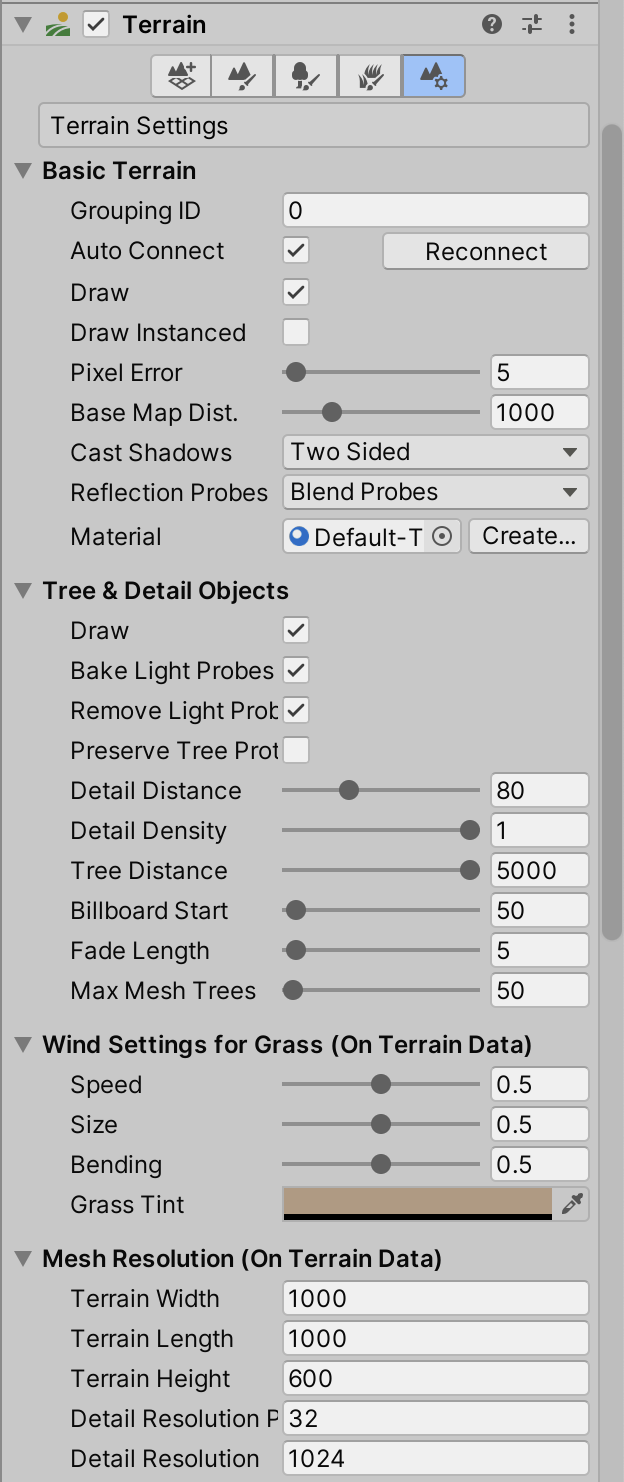This screenshot has width=624, height=1482.
Task: Open the Cast Shadows dropdown
Action: coord(435,452)
